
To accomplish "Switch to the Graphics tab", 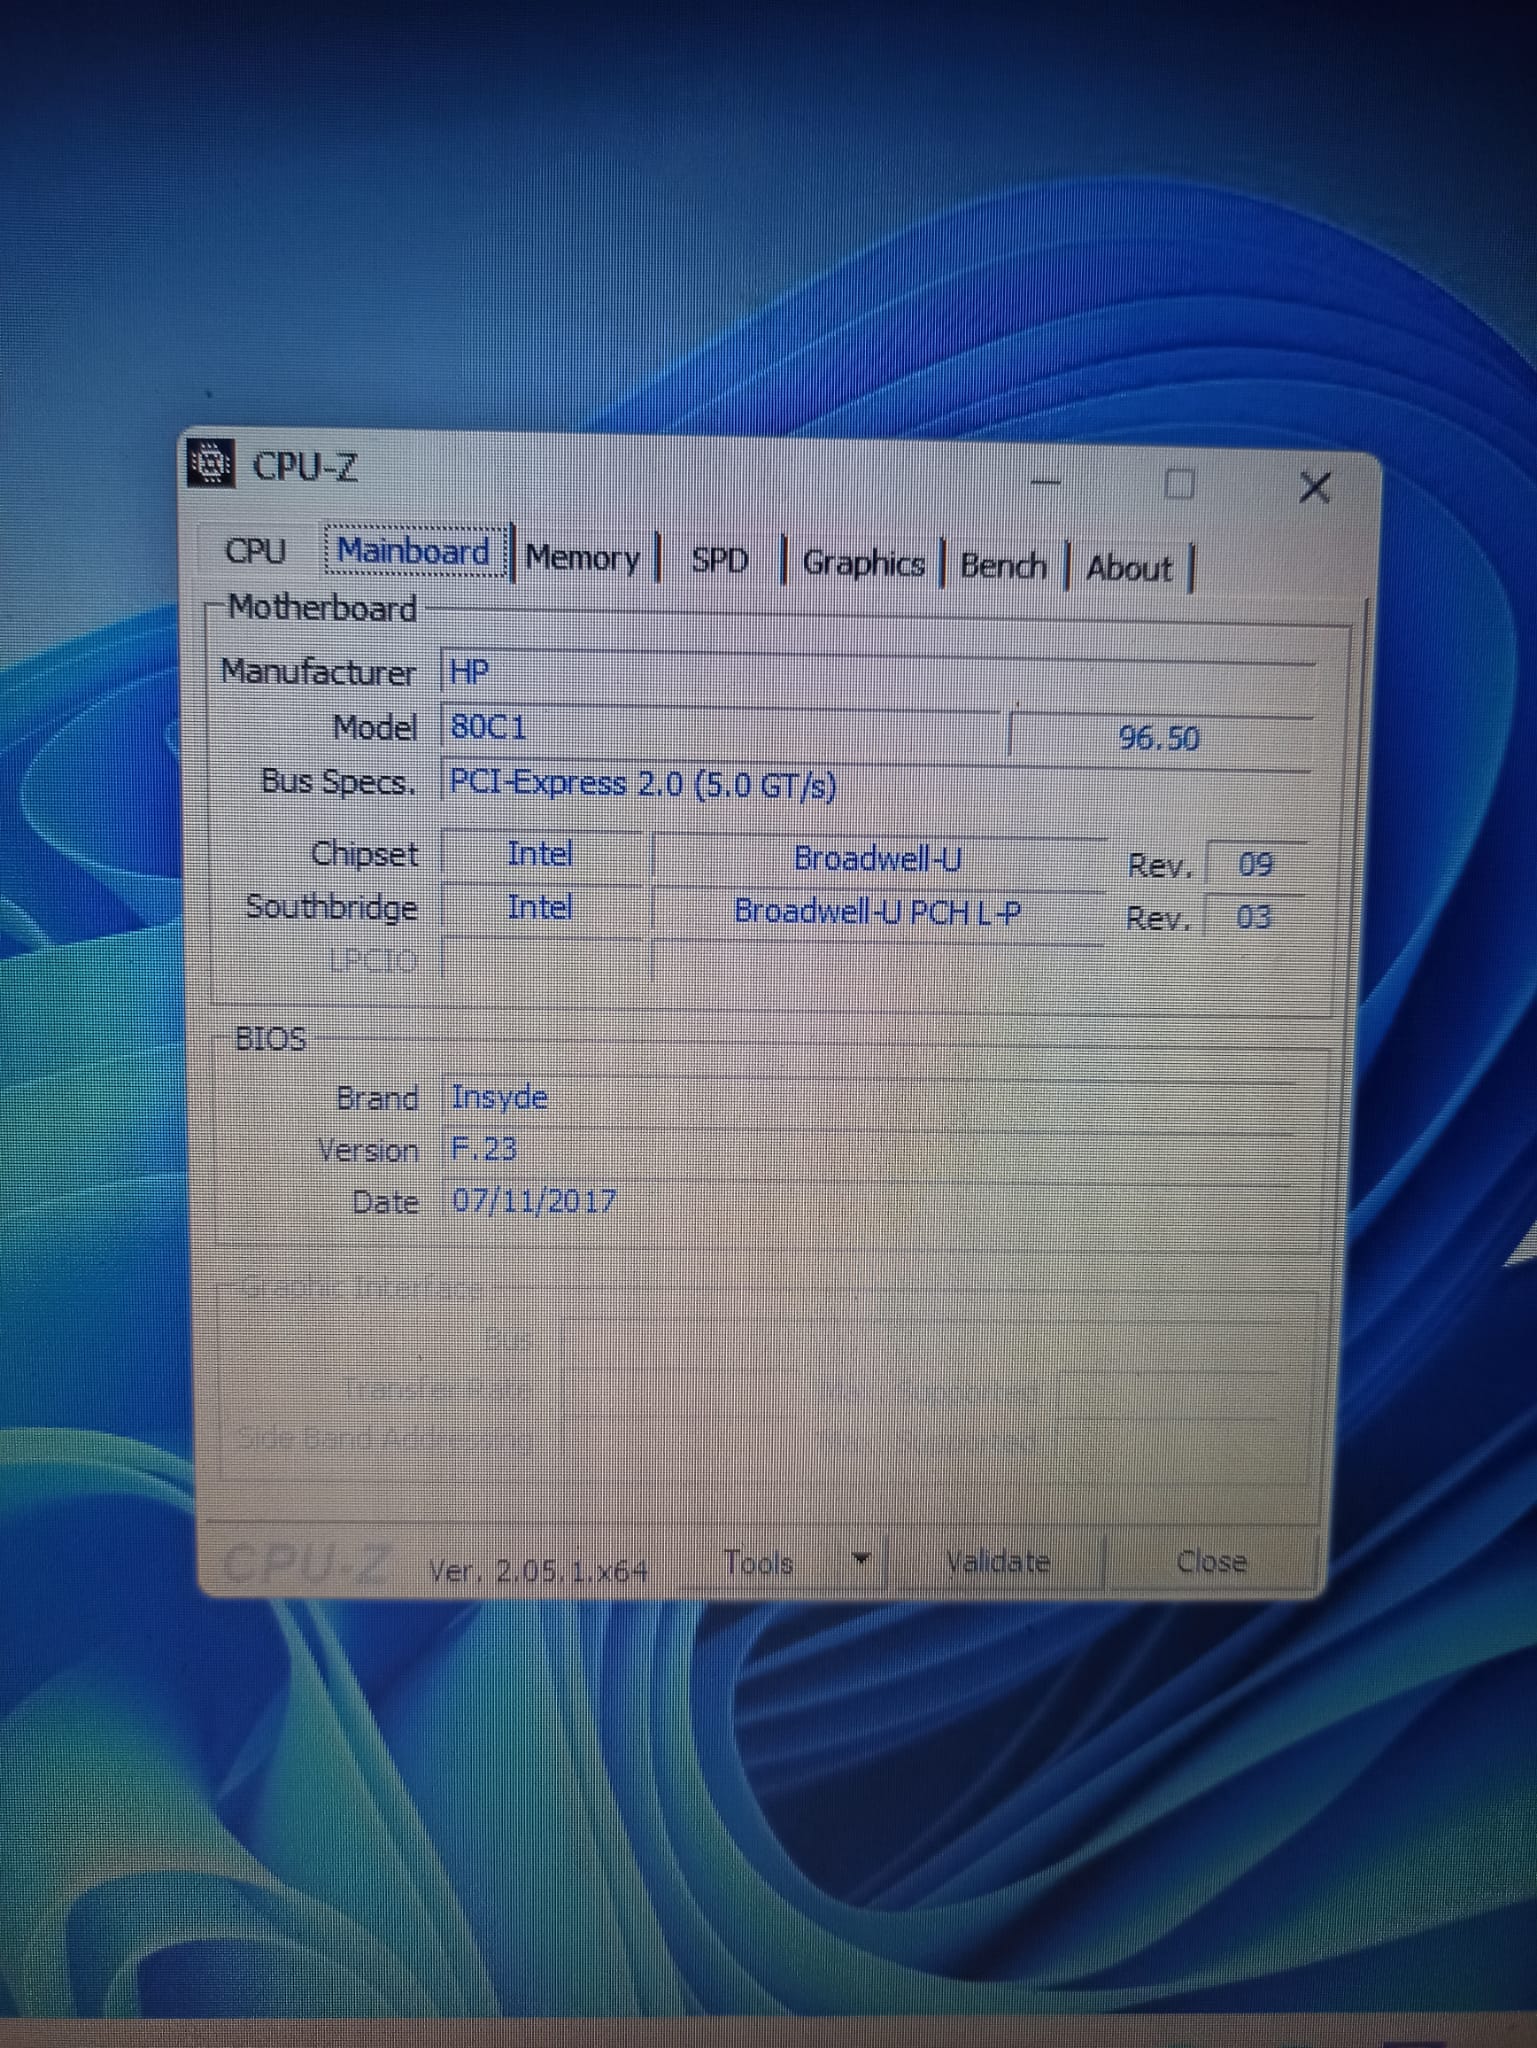I will click(864, 563).
